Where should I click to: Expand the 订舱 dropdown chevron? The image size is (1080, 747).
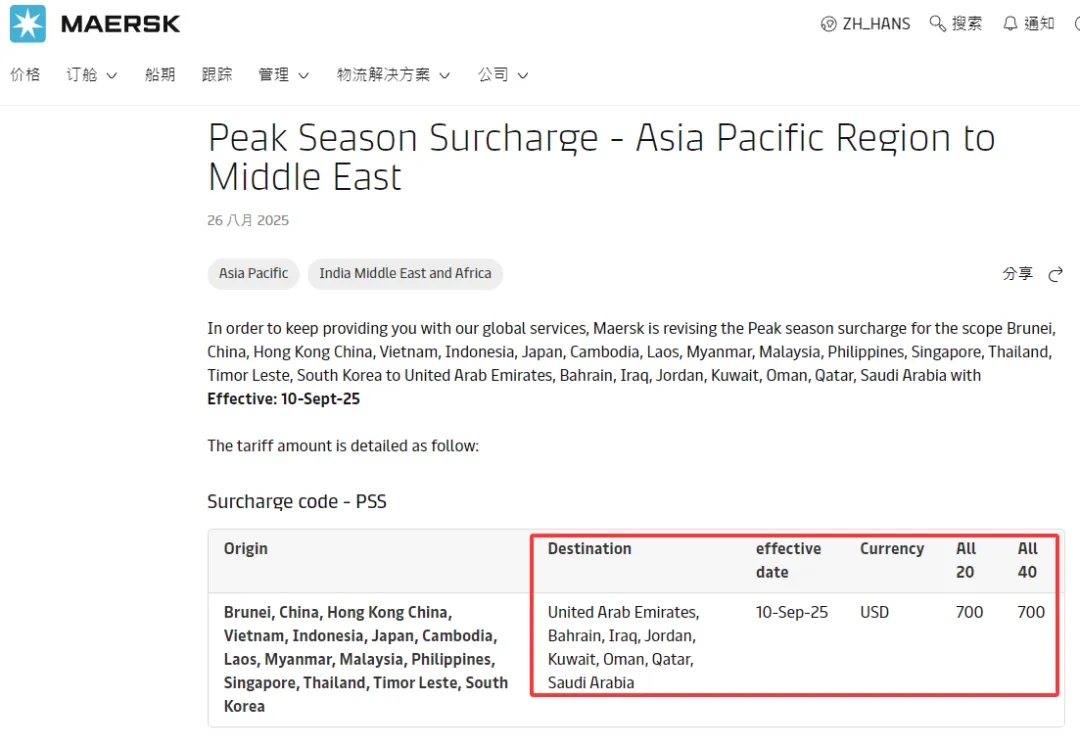tap(111, 75)
